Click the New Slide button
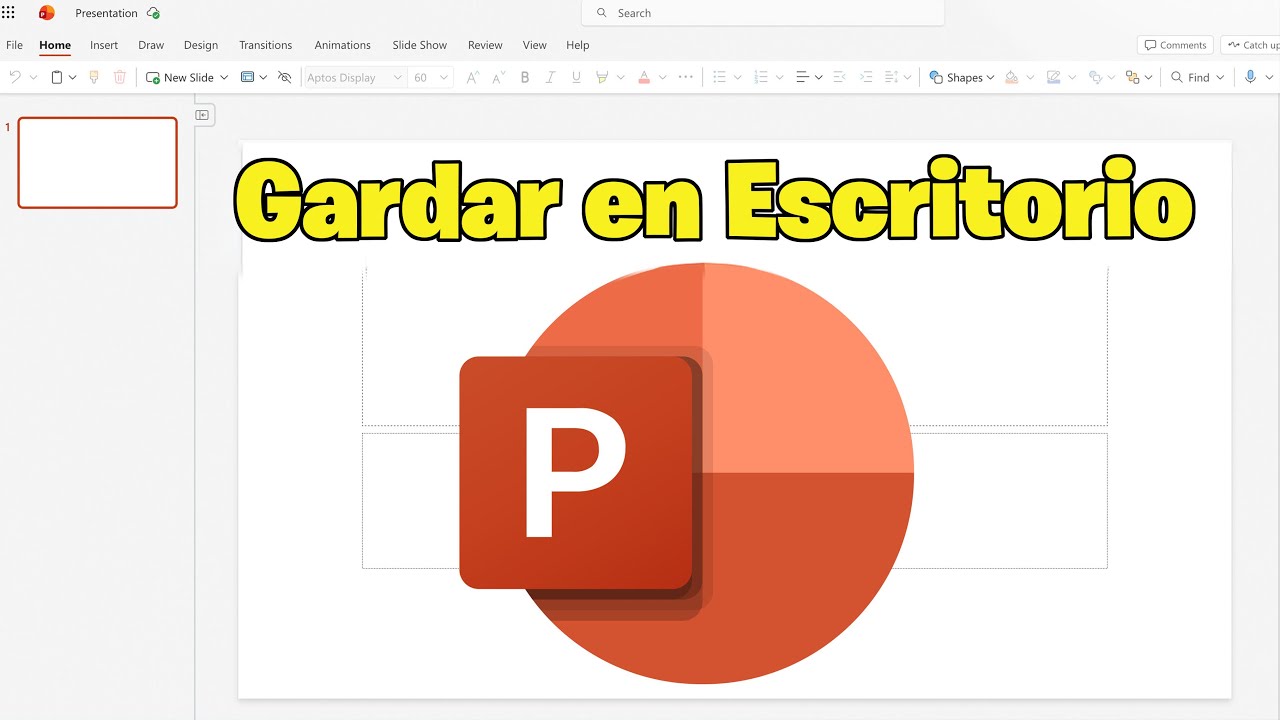The height and width of the screenshot is (720, 1280). coord(180,77)
